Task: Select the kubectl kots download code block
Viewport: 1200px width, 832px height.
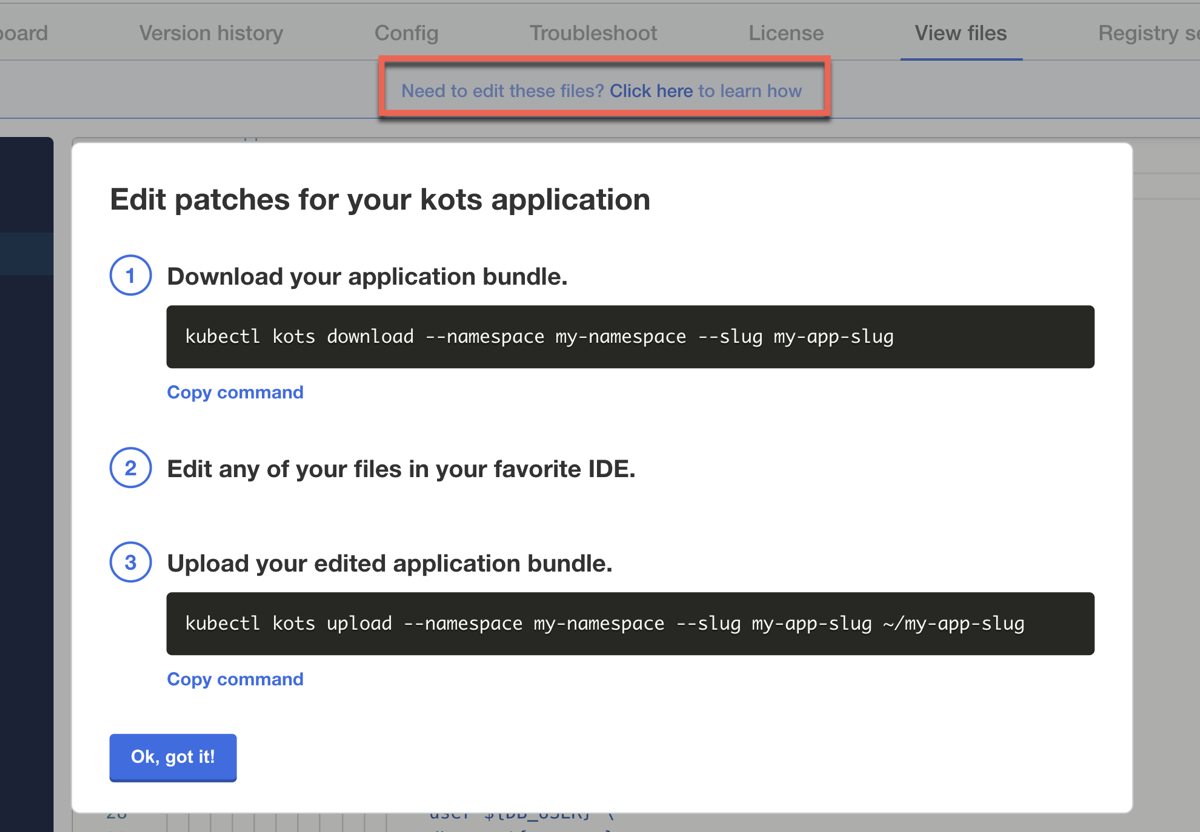Action: point(630,337)
